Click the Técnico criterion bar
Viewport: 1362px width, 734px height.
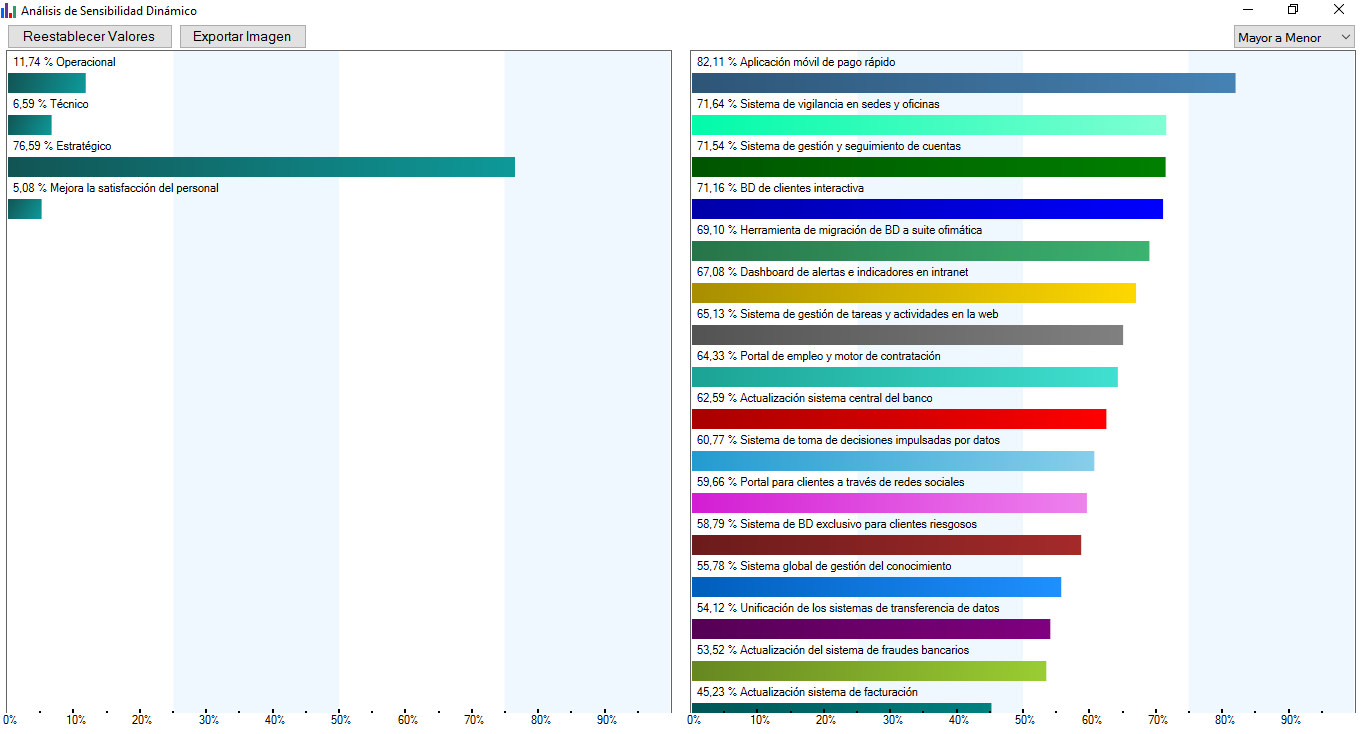(30, 125)
